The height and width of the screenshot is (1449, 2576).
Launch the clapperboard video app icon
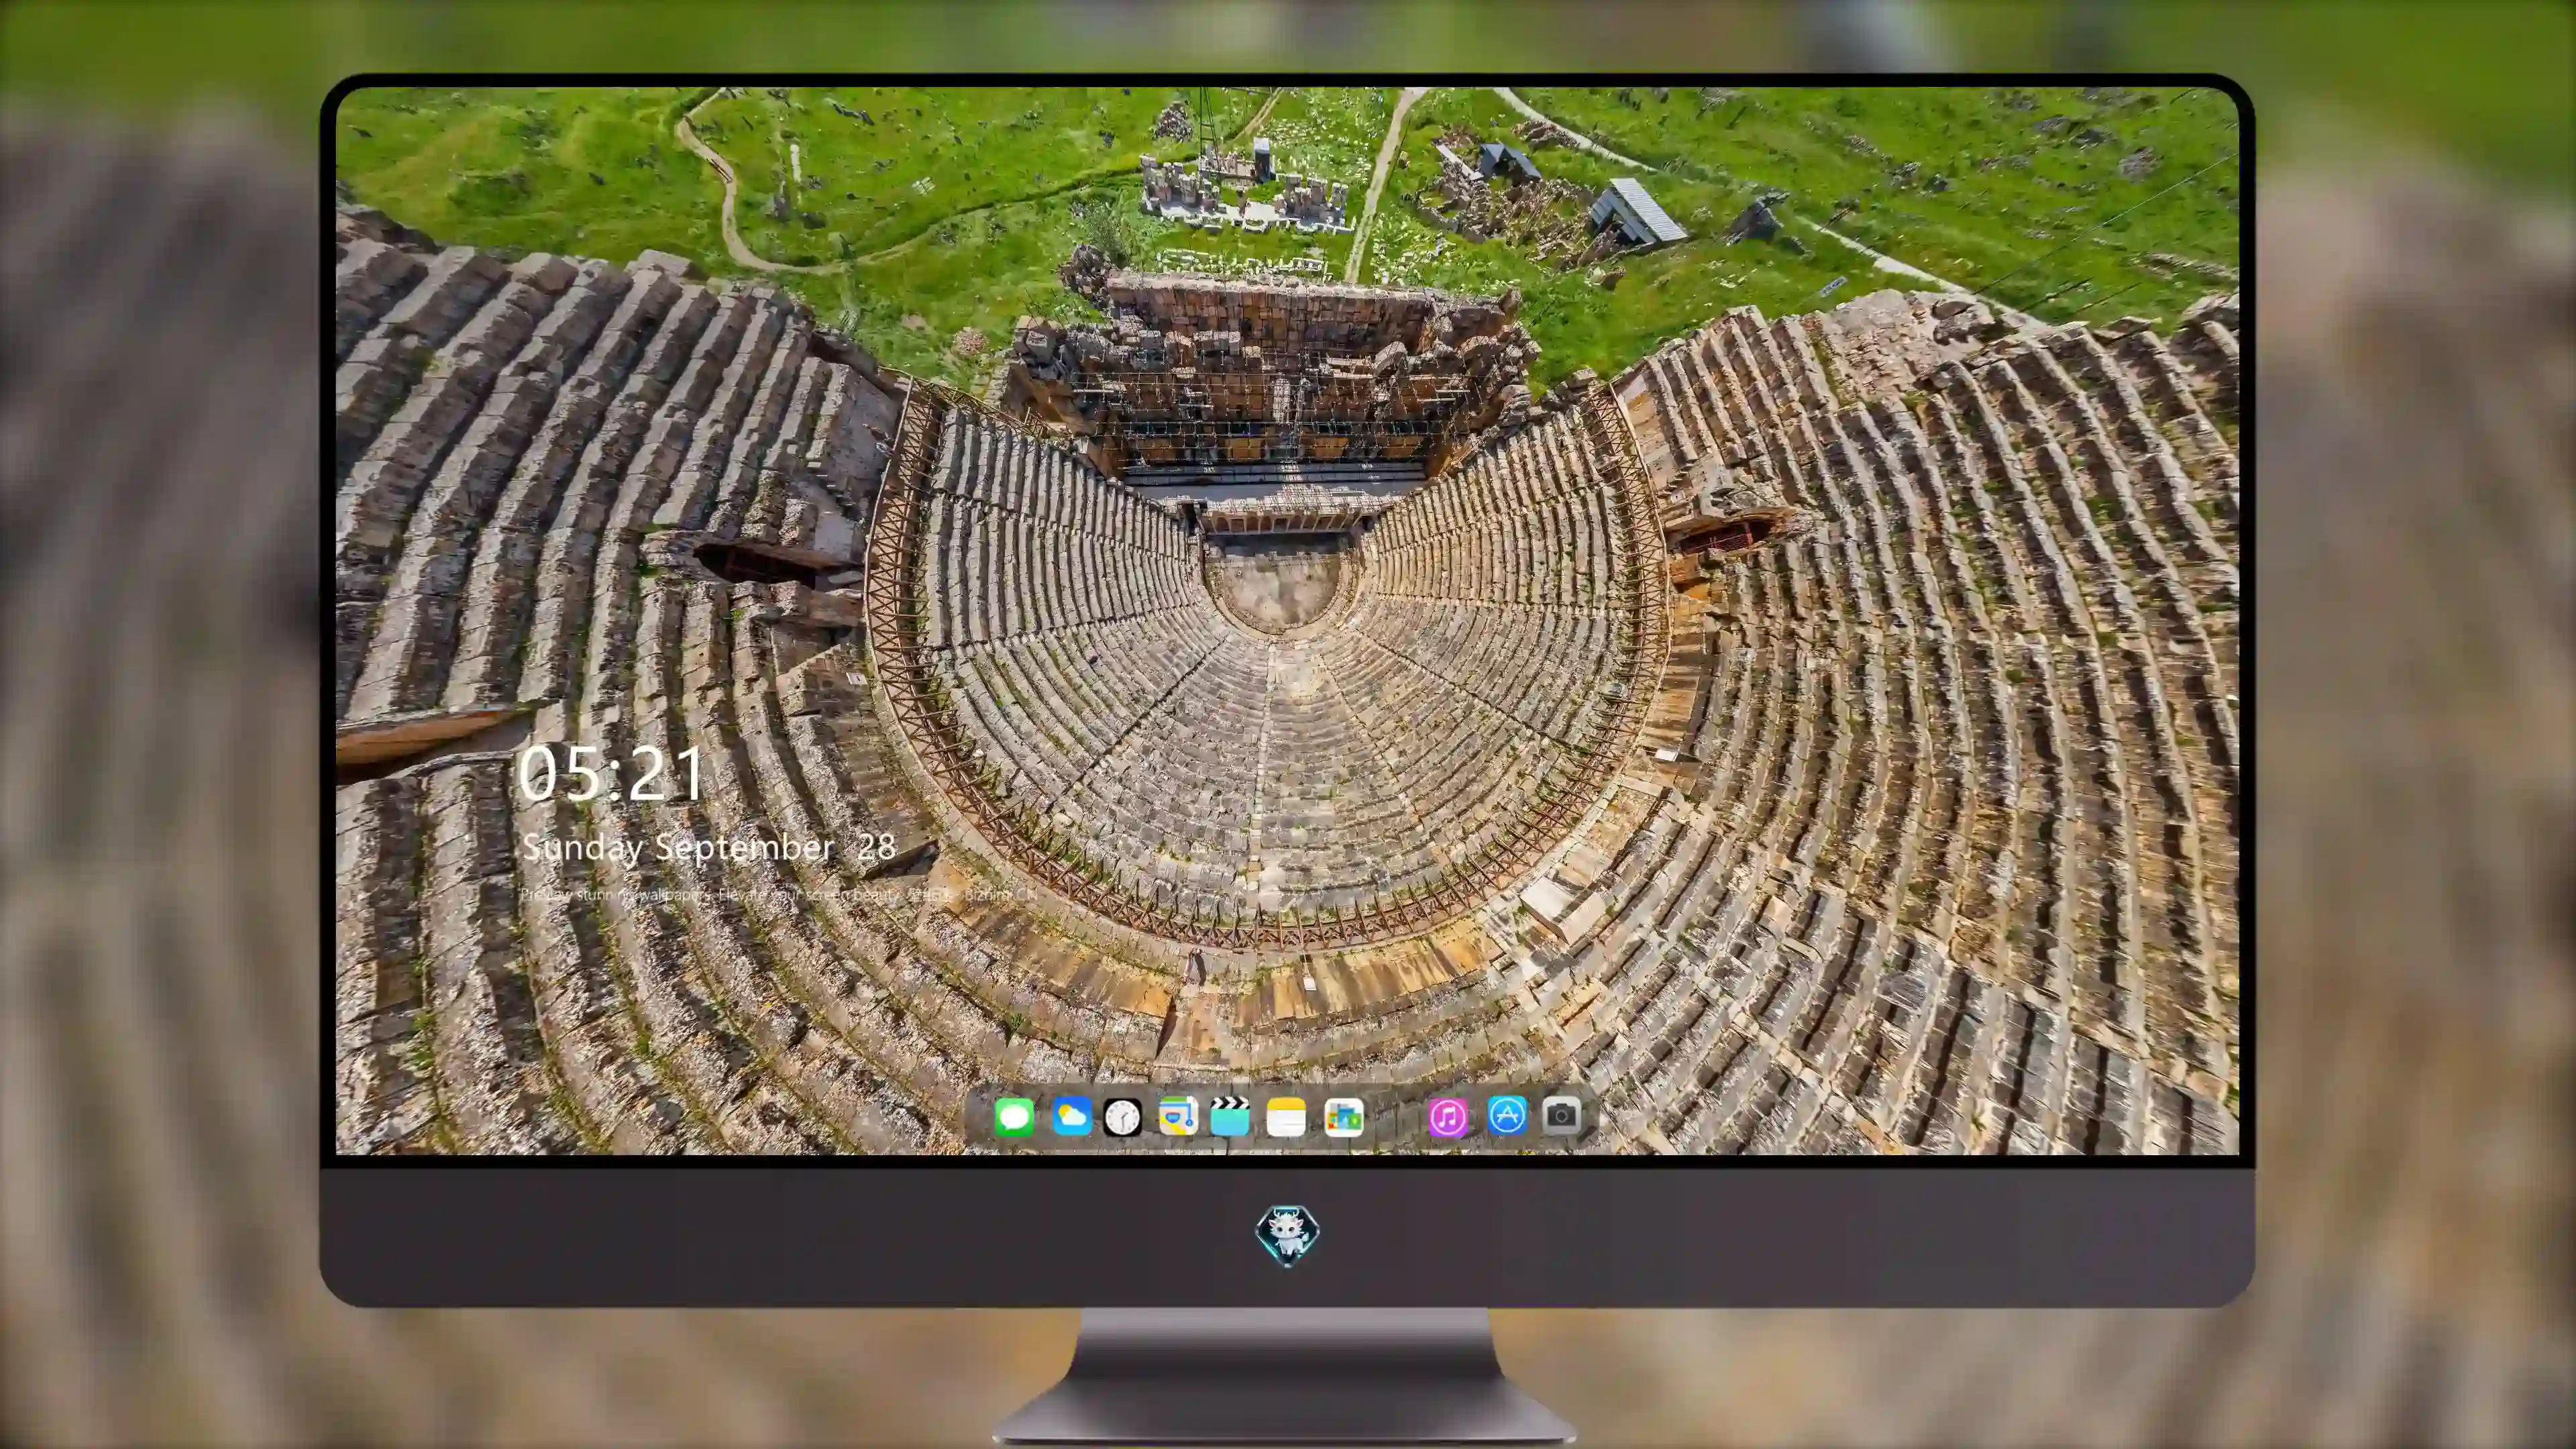click(1230, 1116)
